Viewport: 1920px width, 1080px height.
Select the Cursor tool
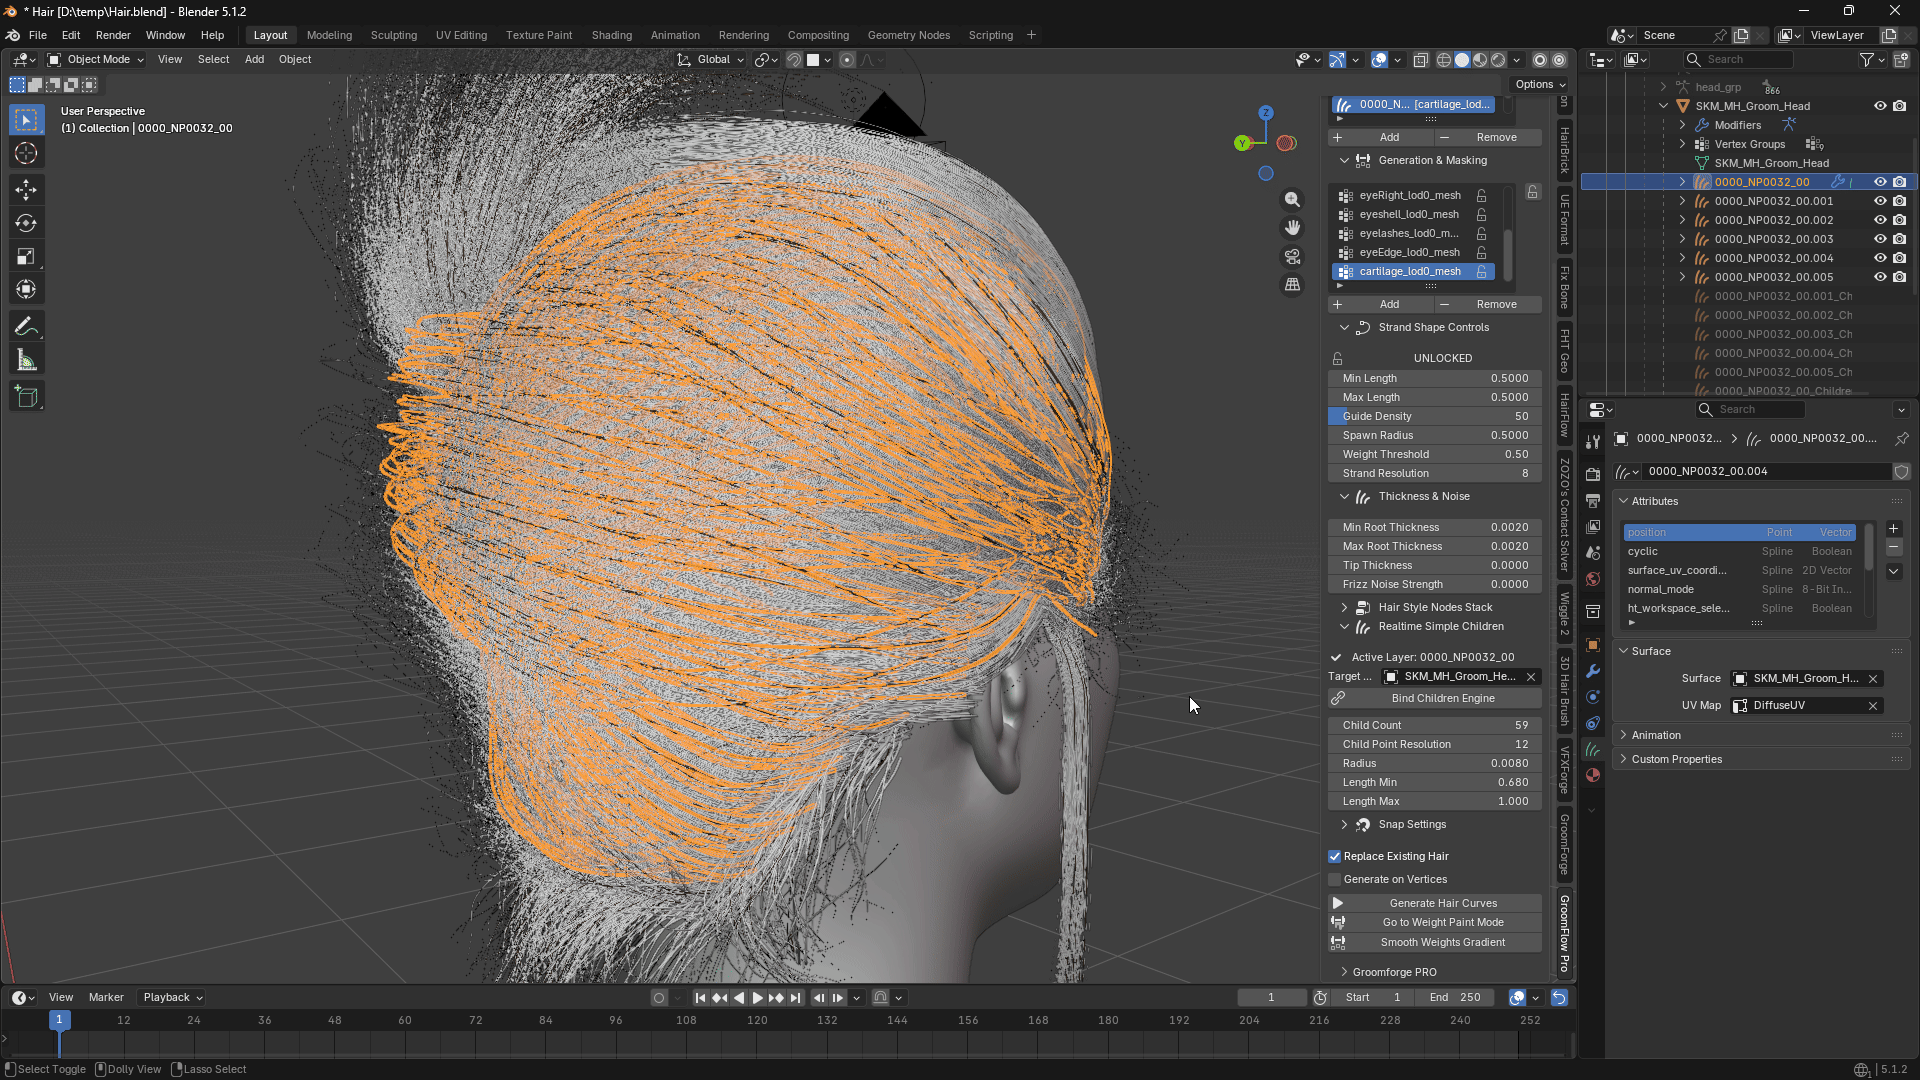[x=27, y=153]
